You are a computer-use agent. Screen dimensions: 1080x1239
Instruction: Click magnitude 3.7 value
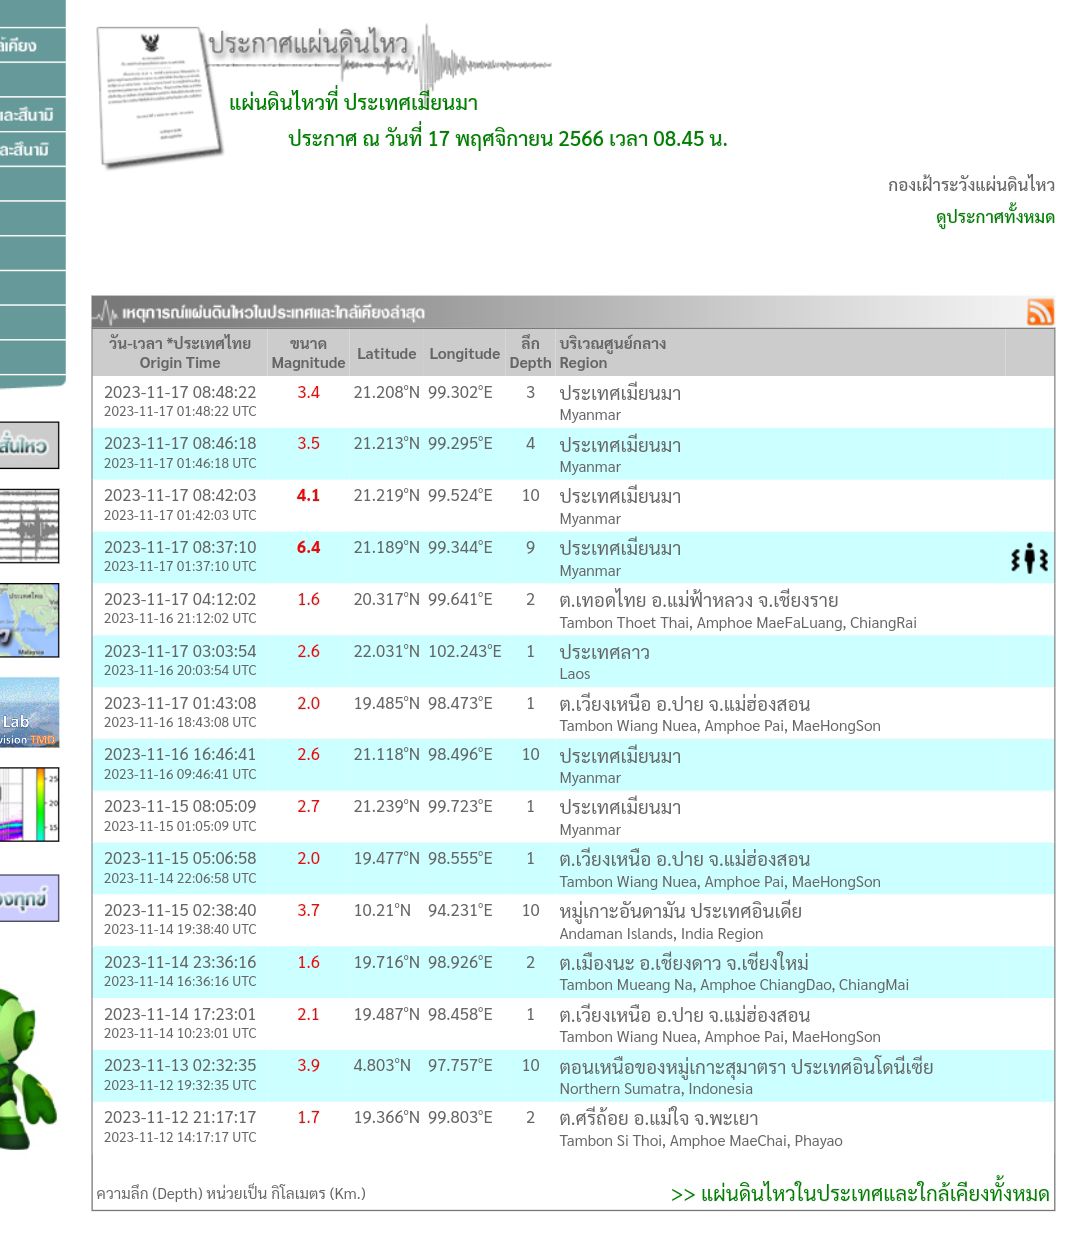click(308, 910)
